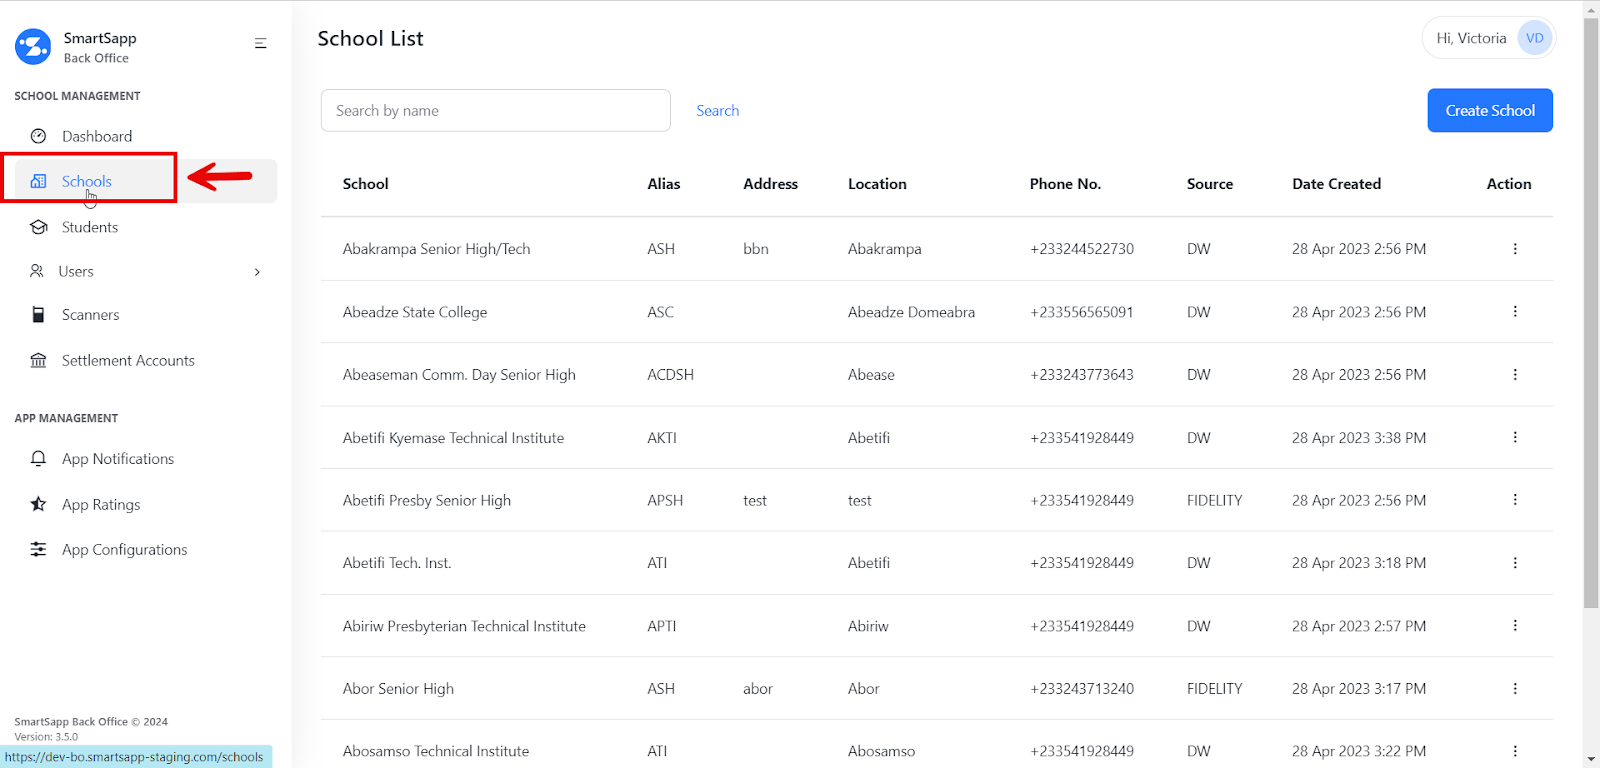Image resolution: width=1600 pixels, height=768 pixels.
Task: Open actions menu for Abetifi Tech. Inst.
Action: [x=1515, y=563]
